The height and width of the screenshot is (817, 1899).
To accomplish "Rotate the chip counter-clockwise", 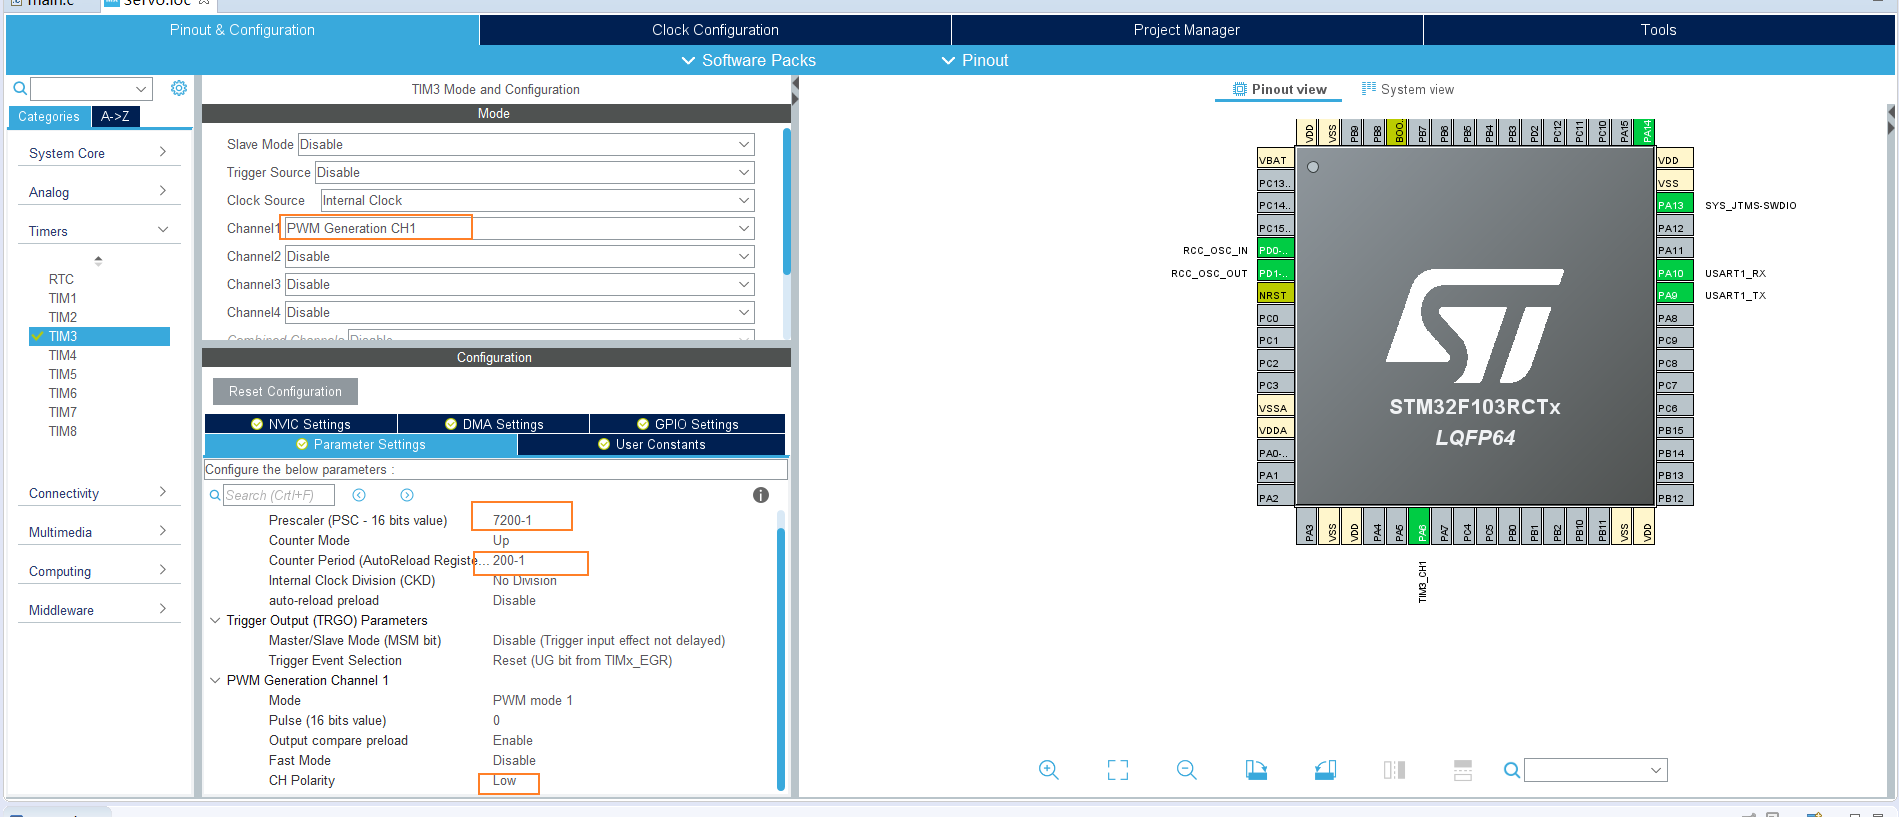I will click(x=1325, y=770).
